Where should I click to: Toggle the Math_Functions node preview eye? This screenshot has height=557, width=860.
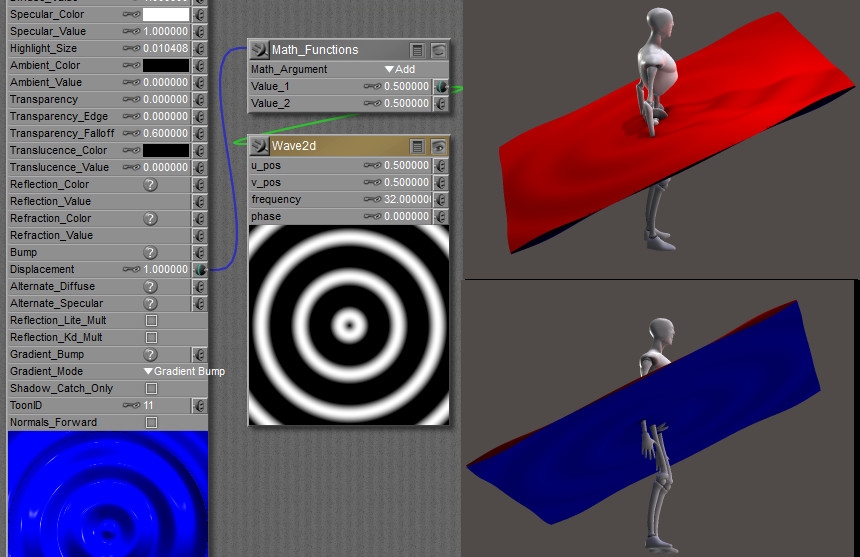[438, 50]
